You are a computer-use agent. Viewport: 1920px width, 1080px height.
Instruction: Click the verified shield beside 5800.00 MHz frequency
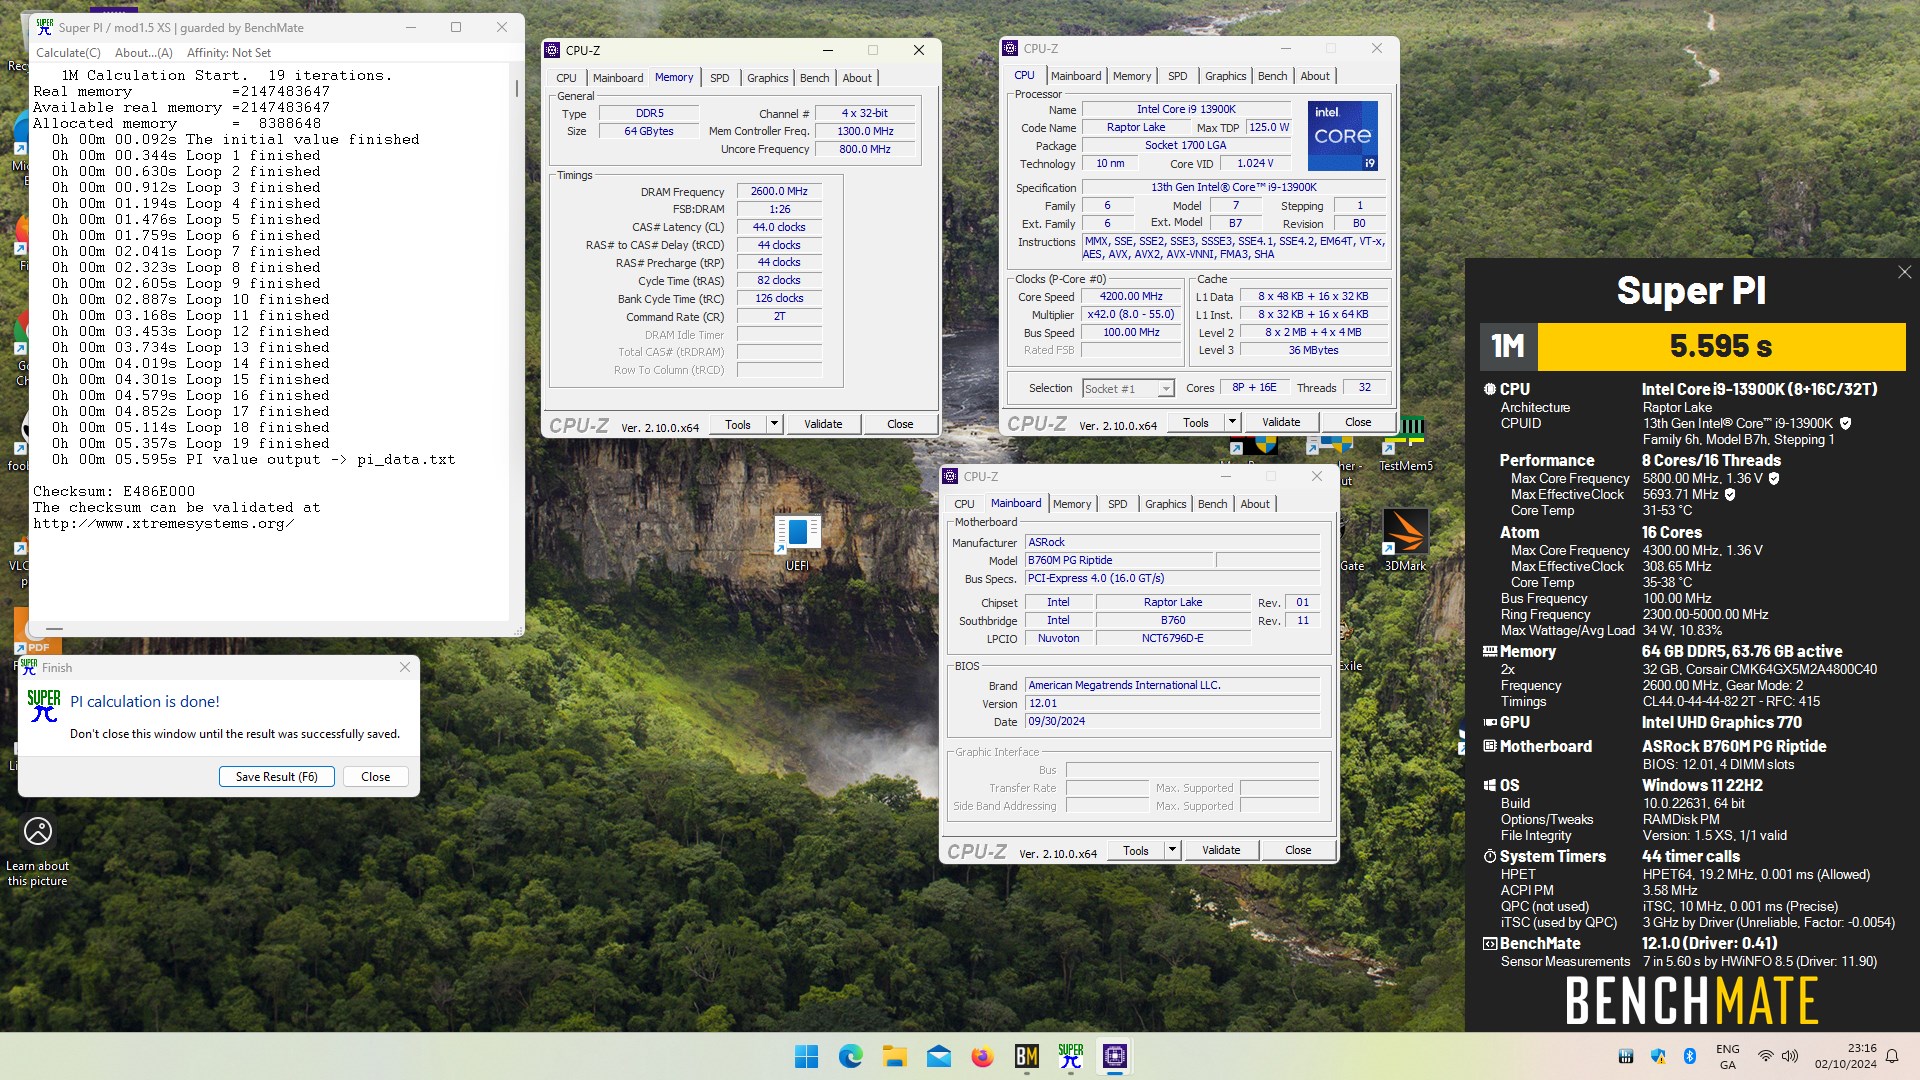pos(1774,478)
